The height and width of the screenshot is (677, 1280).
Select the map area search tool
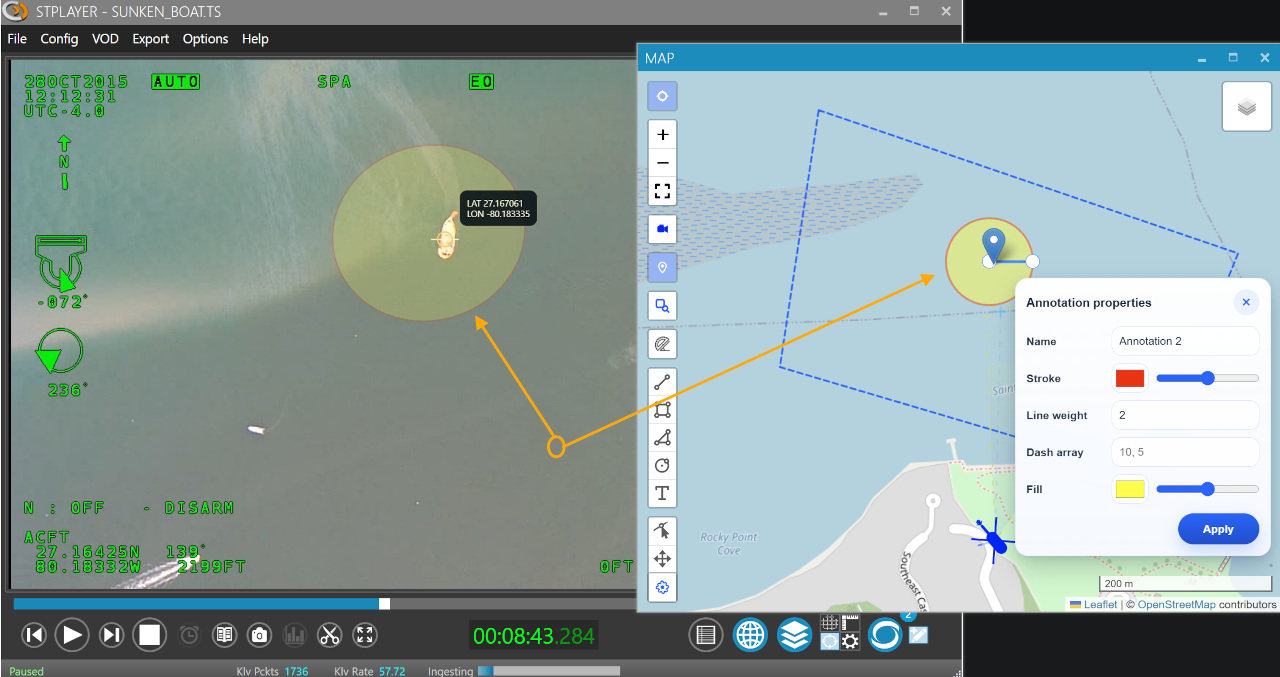coord(662,306)
